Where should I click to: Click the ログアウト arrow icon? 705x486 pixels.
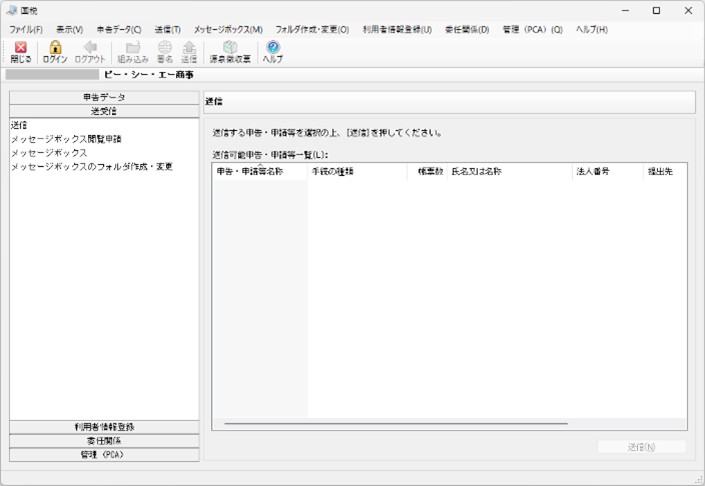pos(90,47)
